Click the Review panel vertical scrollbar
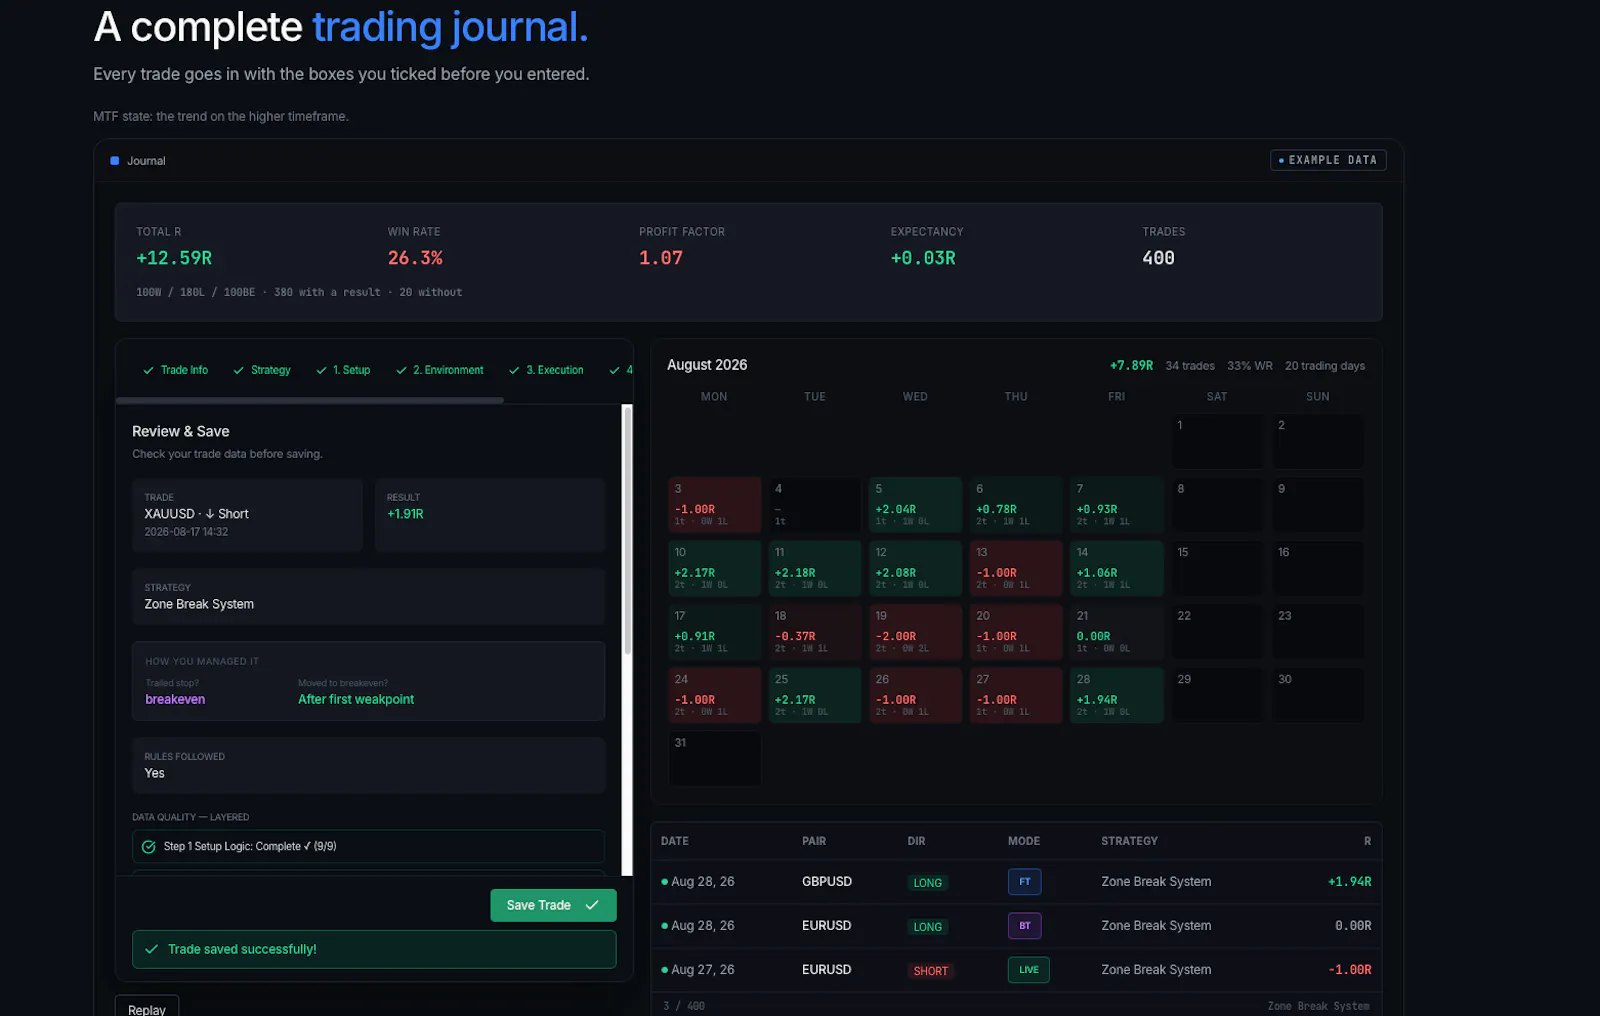This screenshot has height=1016, width=1600. [x=628, y=530]
